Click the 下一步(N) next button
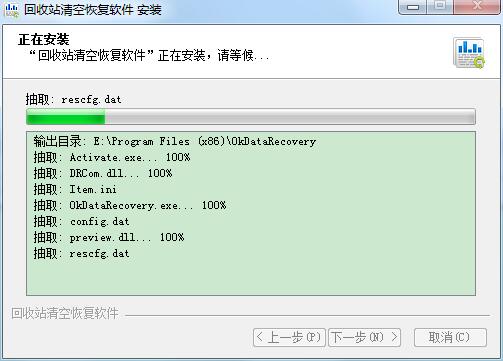This screenshot has height=361, width=503. point(364,337)
